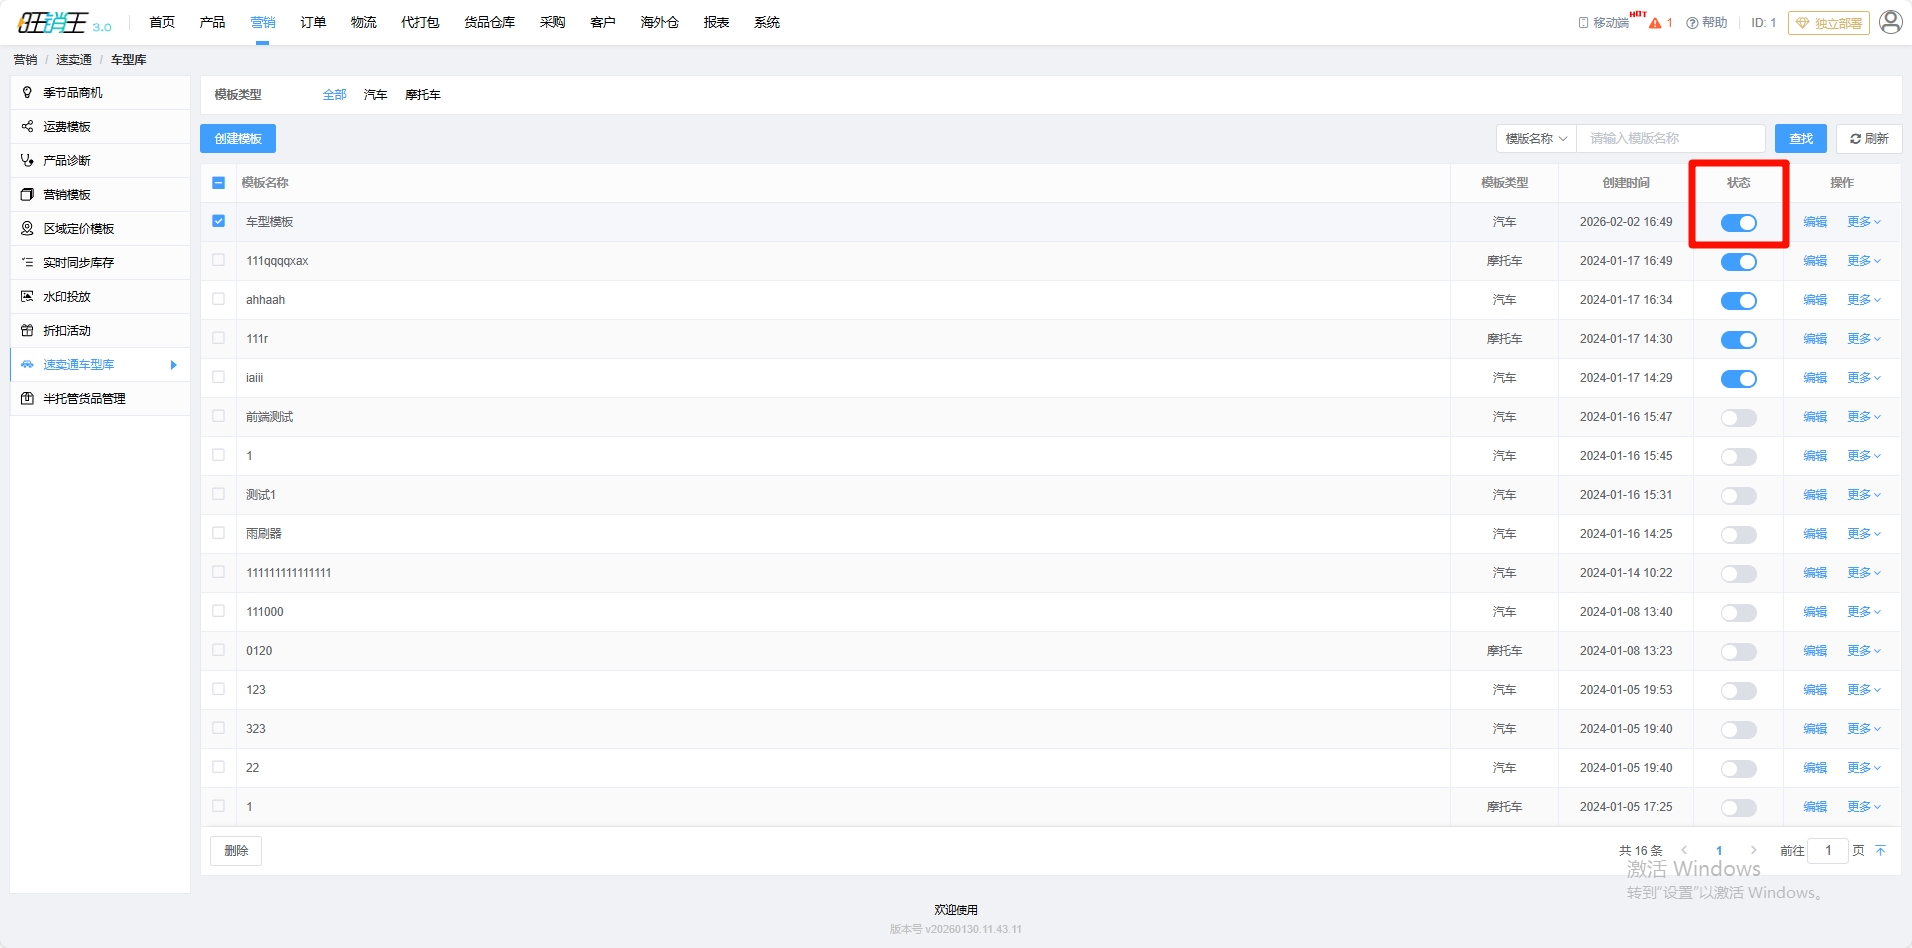Open the 订单 top menu
The width and height of the screenshot is (1912, 948).
coord(313,22)
